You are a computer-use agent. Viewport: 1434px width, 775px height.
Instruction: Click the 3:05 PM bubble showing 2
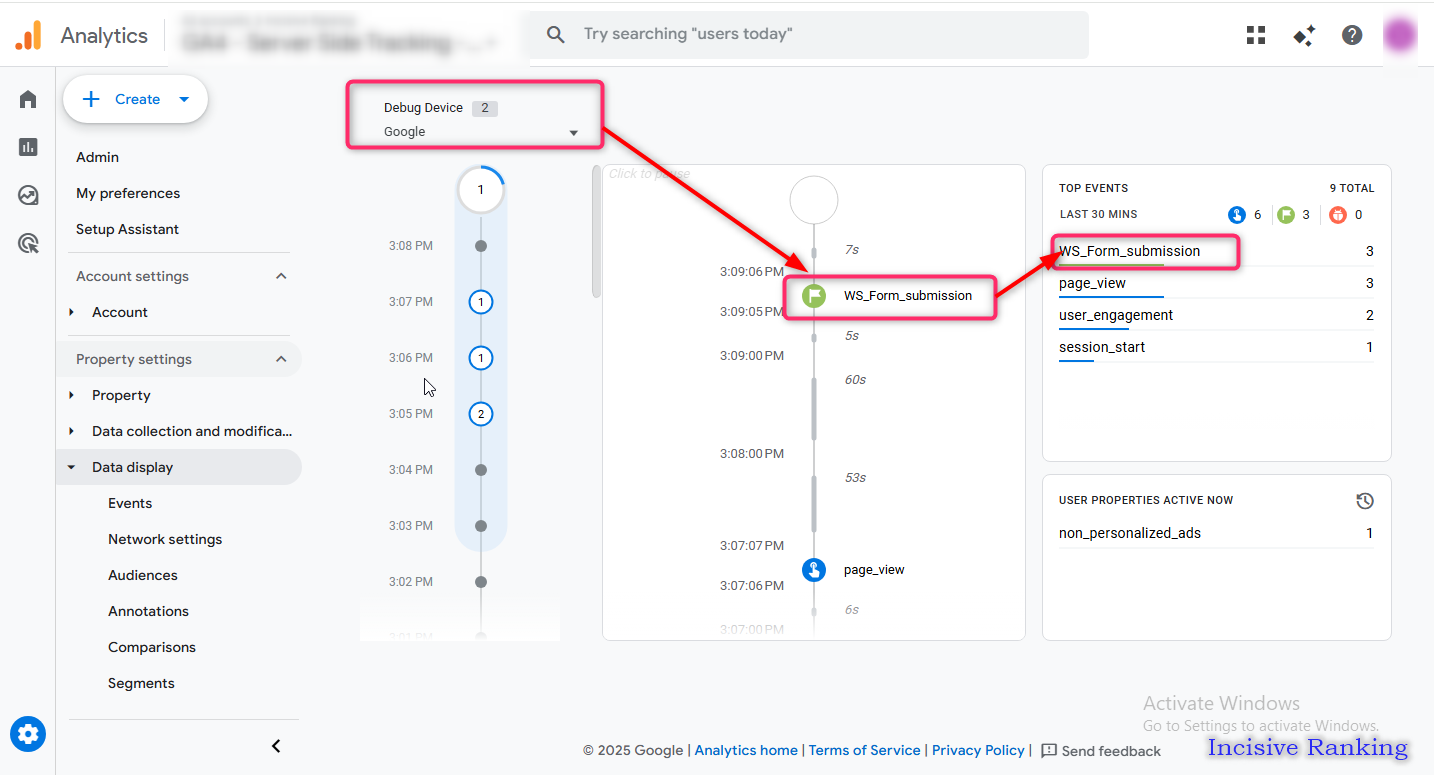tap(481, 414)
